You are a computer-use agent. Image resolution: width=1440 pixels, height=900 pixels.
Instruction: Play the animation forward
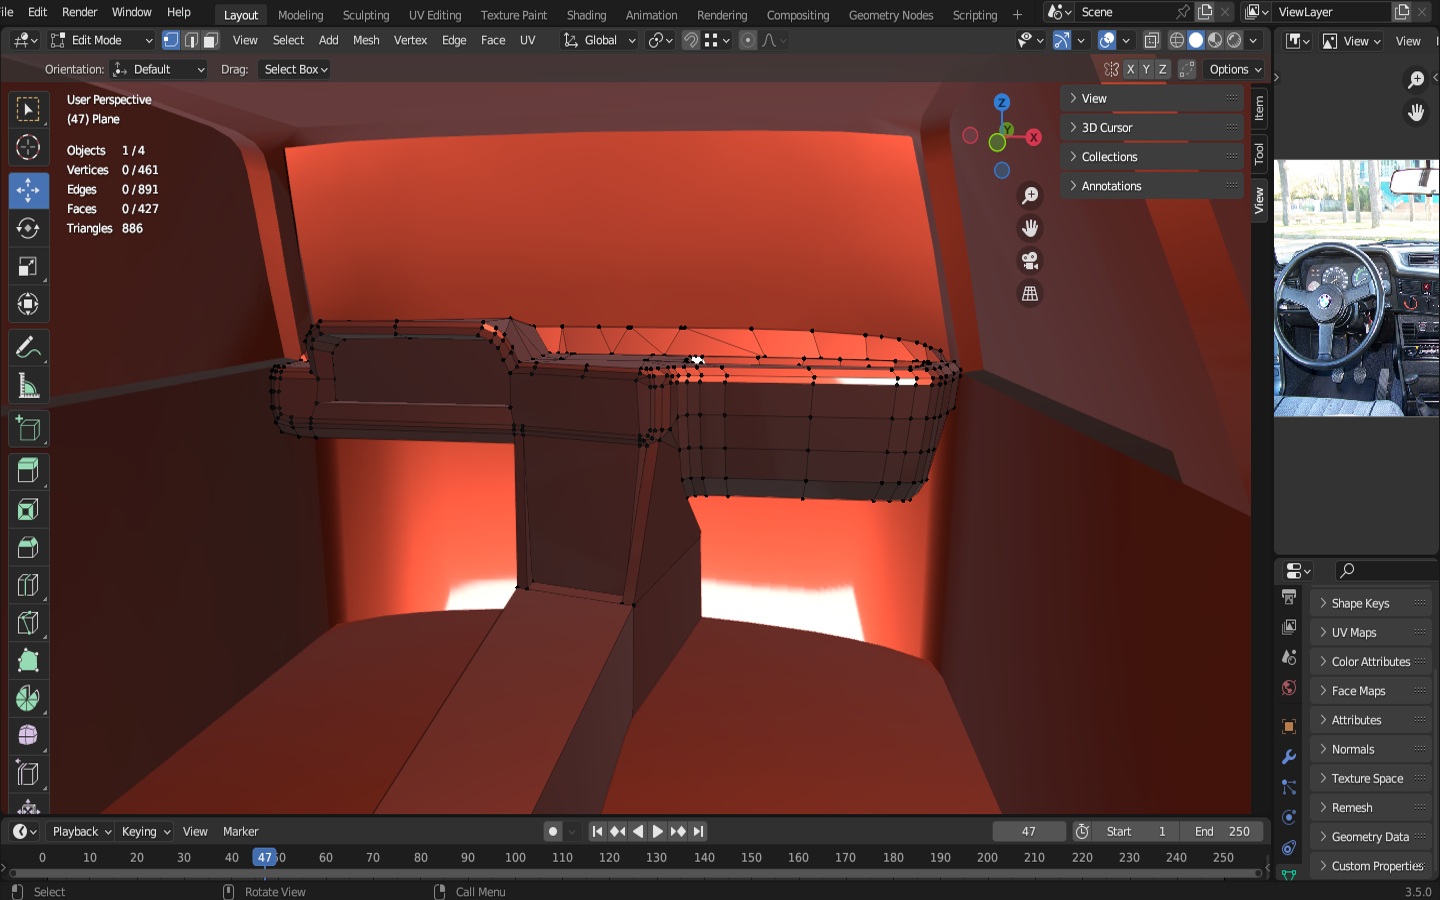[x=657, y=831]
